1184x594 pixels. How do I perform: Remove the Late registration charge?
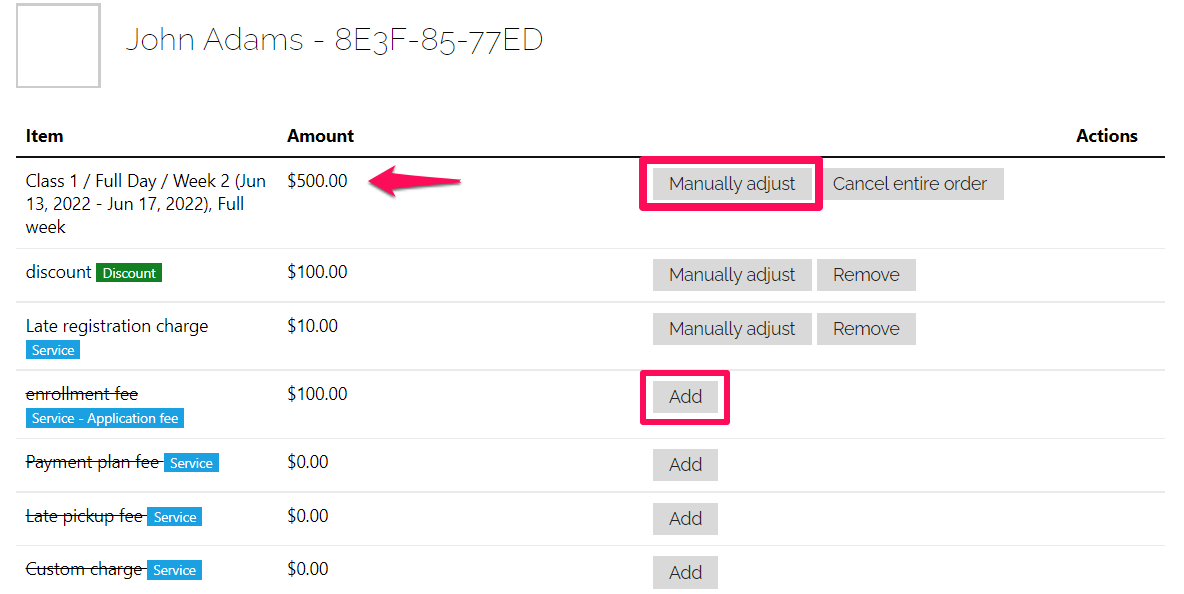click(866, 329)
